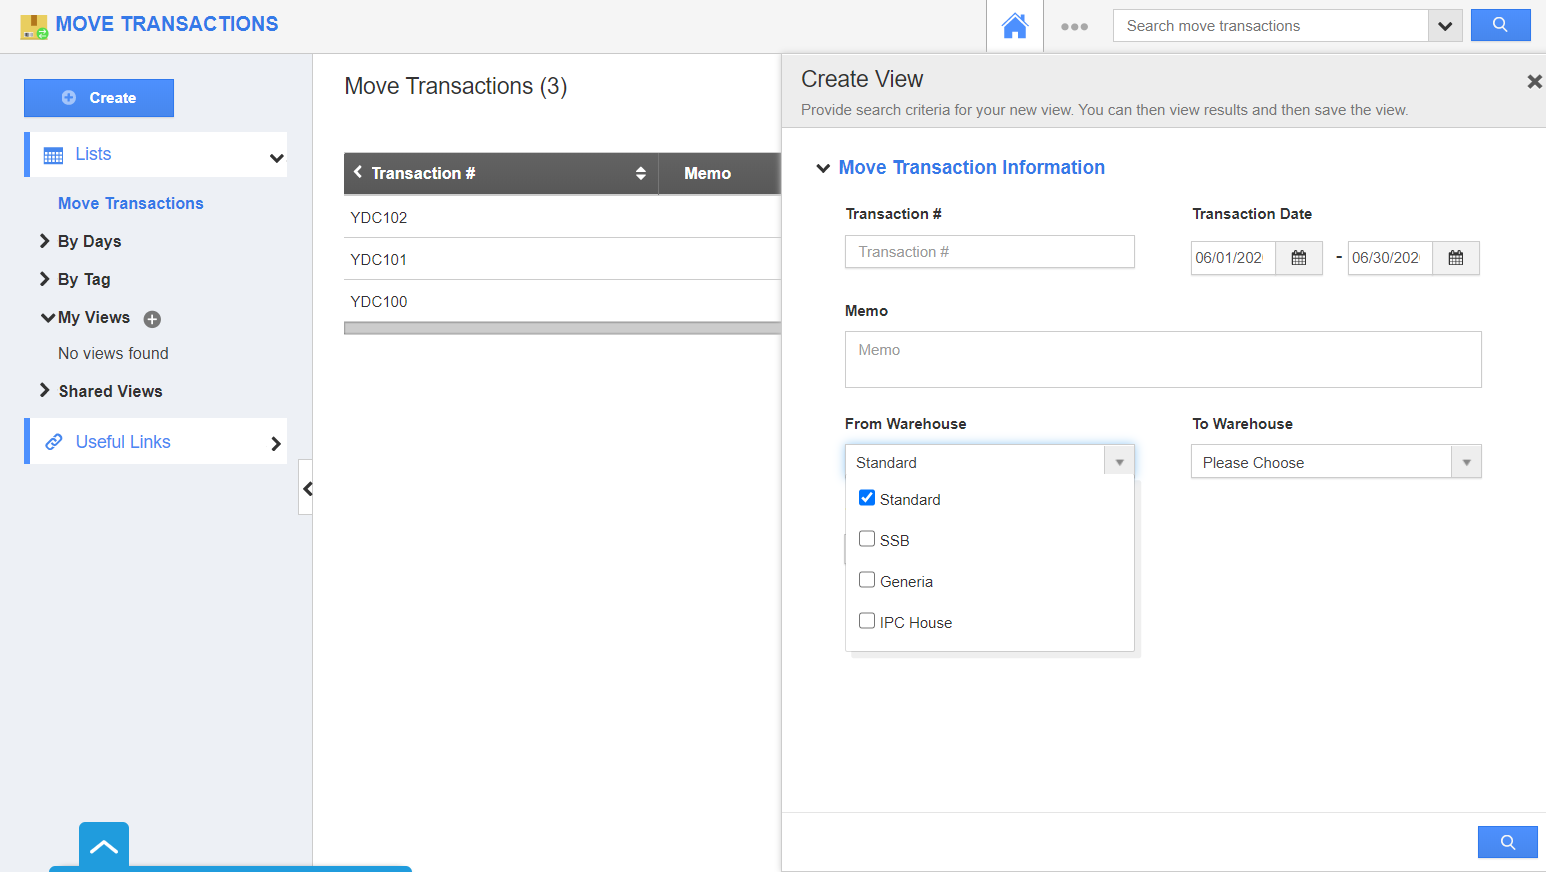The image size is (1546, 872).
Task: Enable the Generia warehouse option
Action: (x=866, y=579)
